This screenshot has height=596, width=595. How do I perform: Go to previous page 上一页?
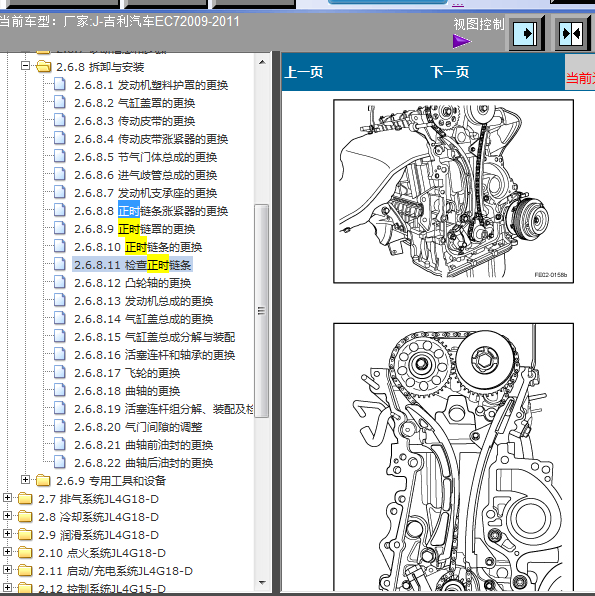point(304,72)
